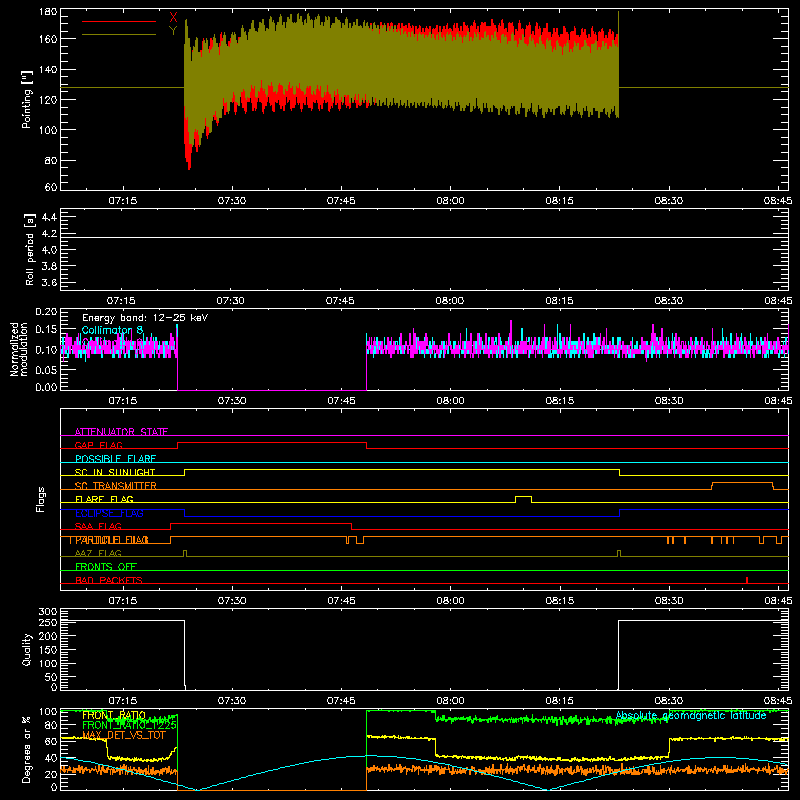Select the "Flags" axis label
Screen dimensions: 800x800
[41, 499]
